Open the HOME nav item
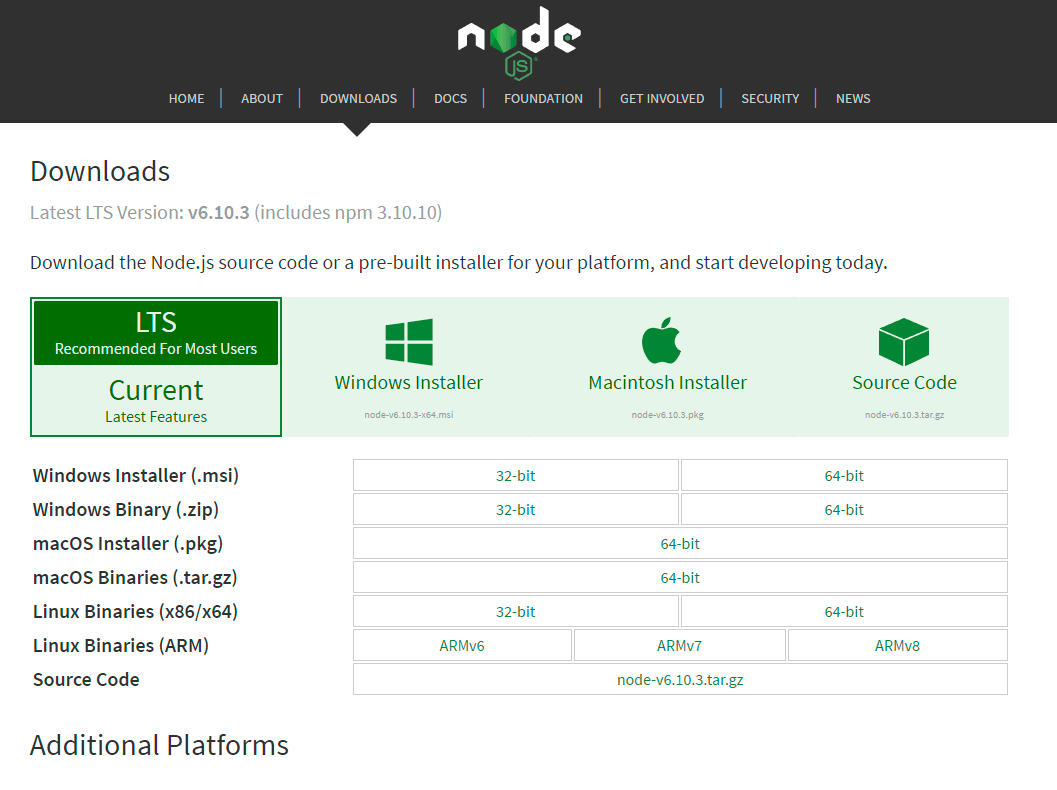The height and width of the screenshot is (790, 1057). 186,98
